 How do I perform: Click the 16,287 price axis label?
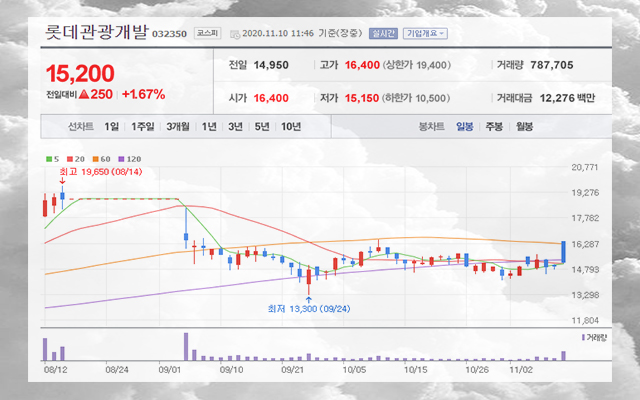pos(585,244)
